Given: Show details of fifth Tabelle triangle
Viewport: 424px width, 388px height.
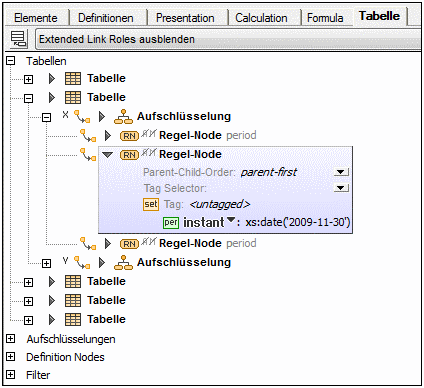Looking at the screenshot, I should [x=52, y=319].
